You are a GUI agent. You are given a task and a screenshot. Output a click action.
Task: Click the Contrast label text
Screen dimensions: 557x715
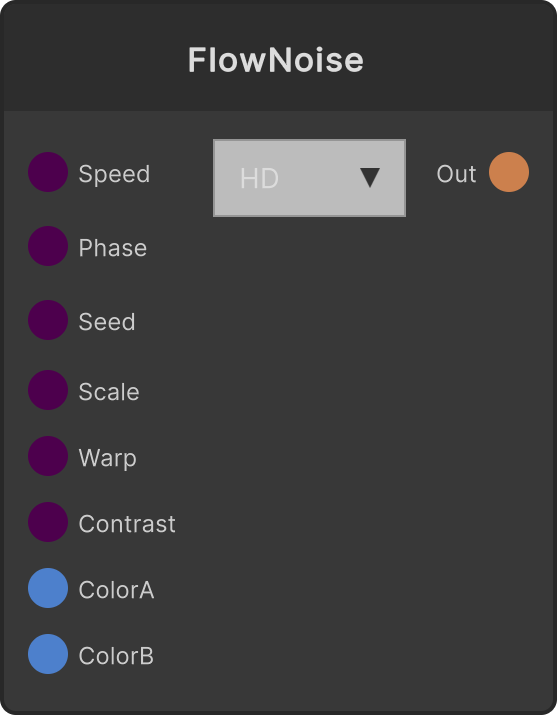point(127,523)
